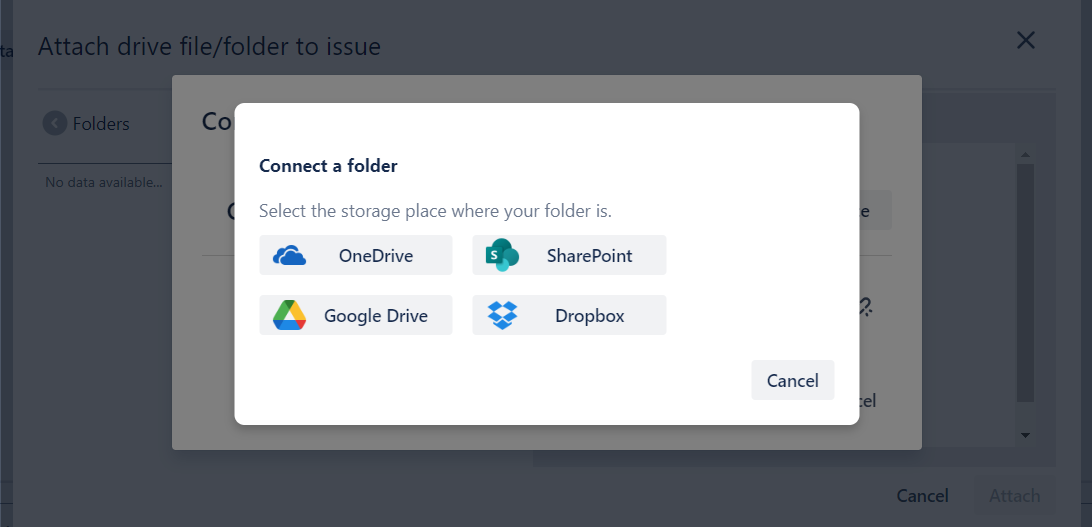Click the 'Connect a folder' heading
This screenshot has height=527, width=1092.
(x=328, y=166)
